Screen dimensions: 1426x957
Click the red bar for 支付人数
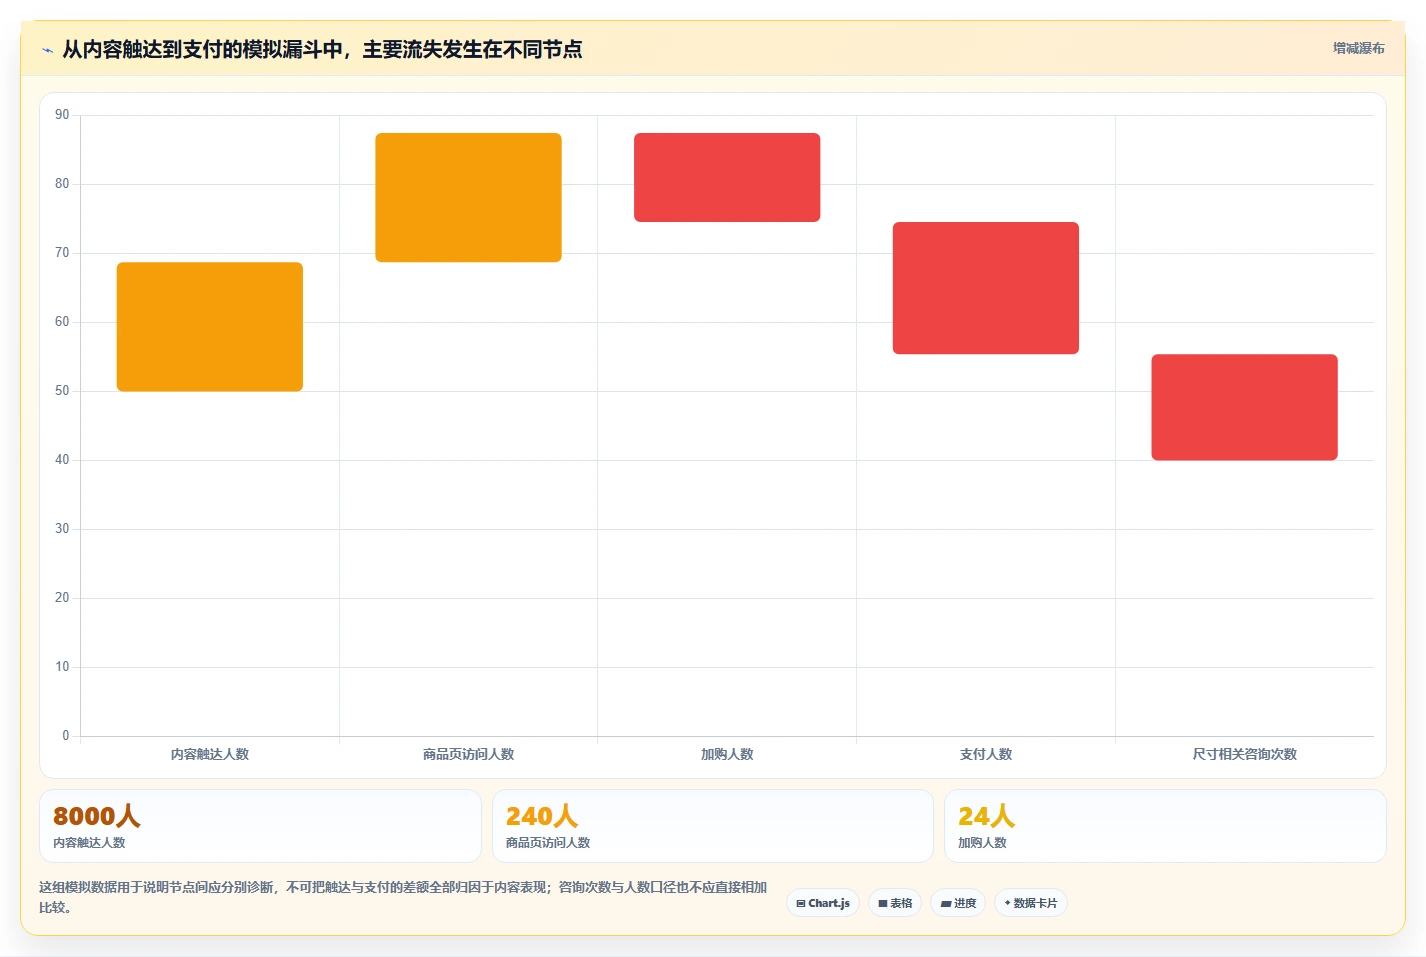point(986,288)
